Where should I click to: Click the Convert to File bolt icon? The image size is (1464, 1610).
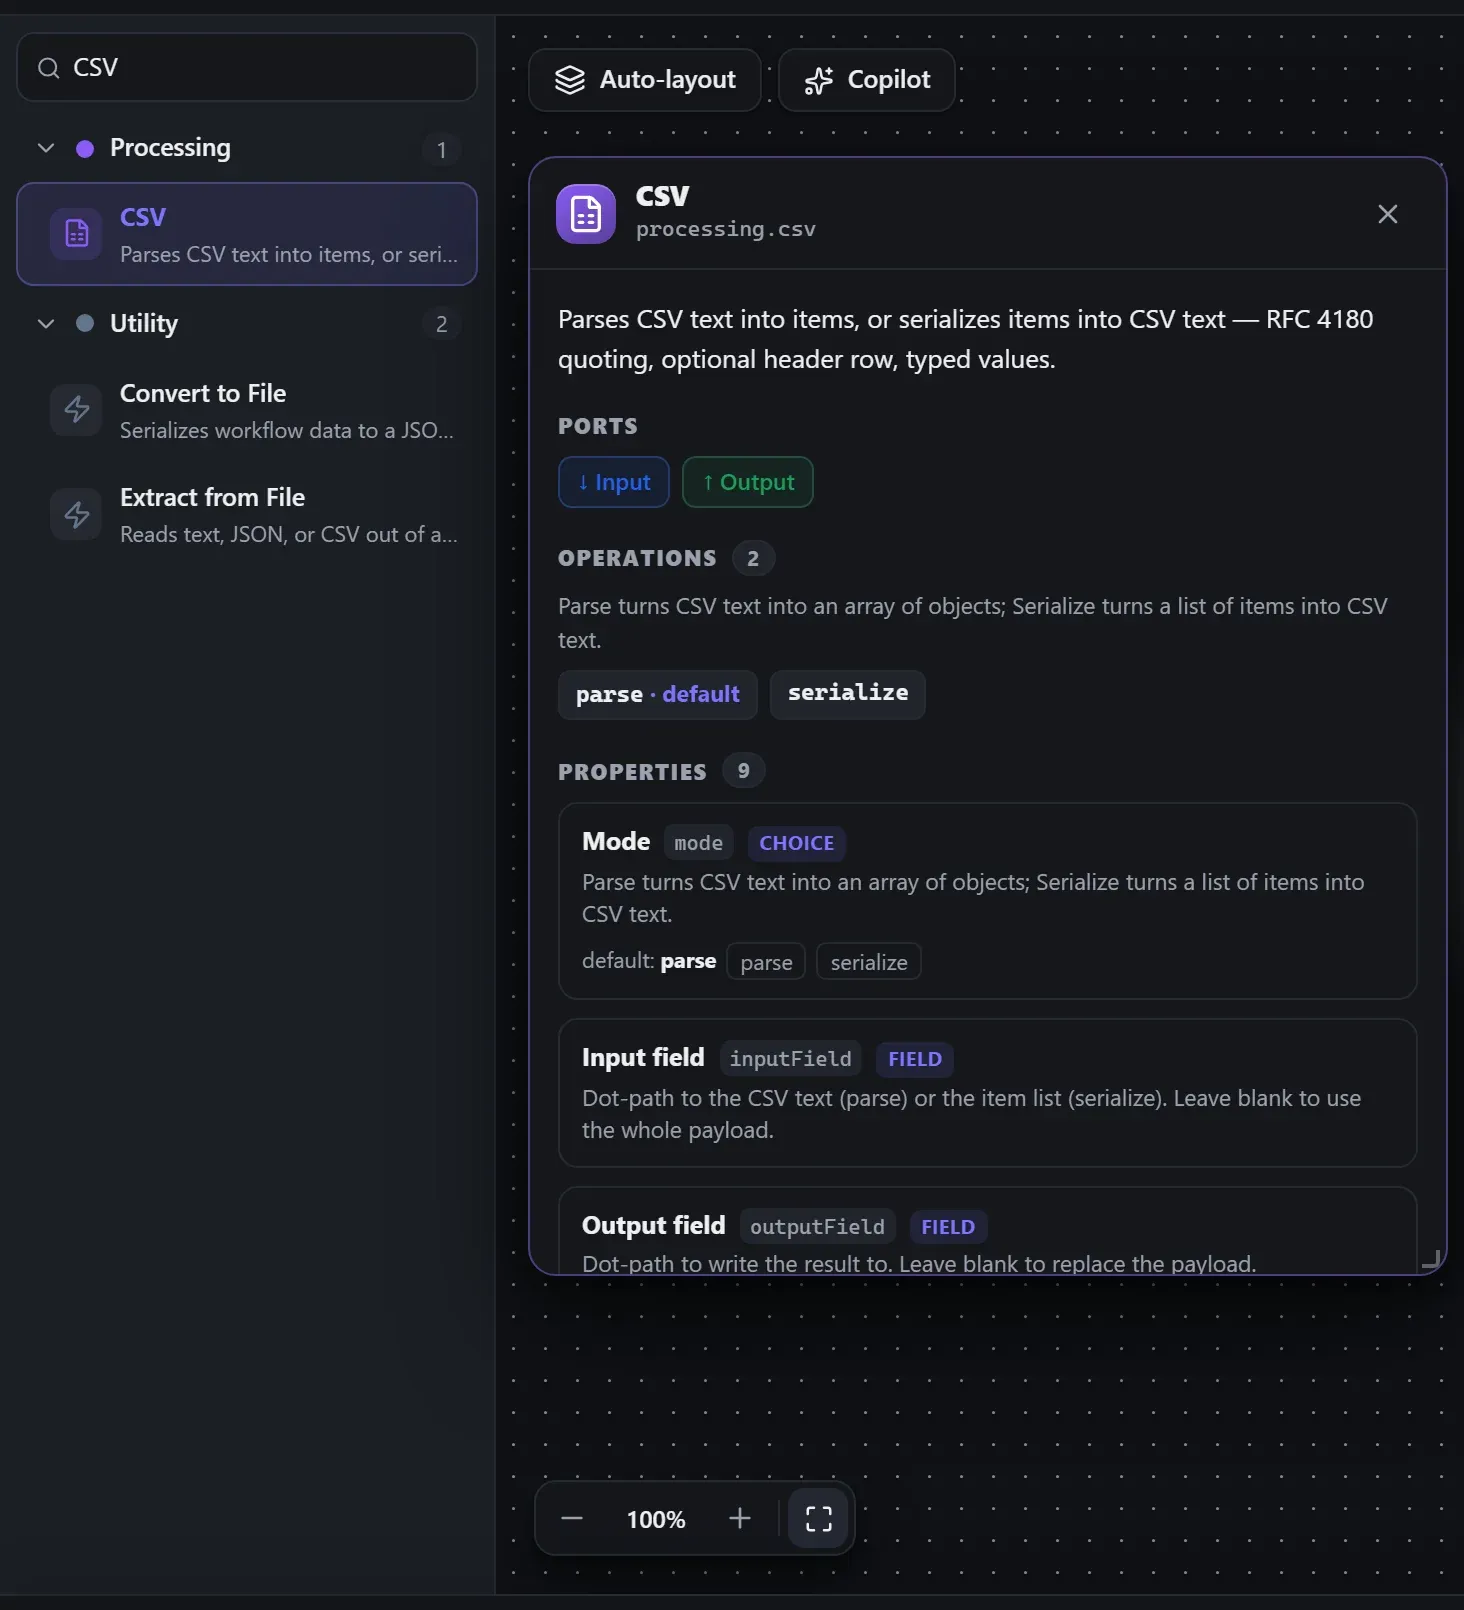click(x=76, y=410)
